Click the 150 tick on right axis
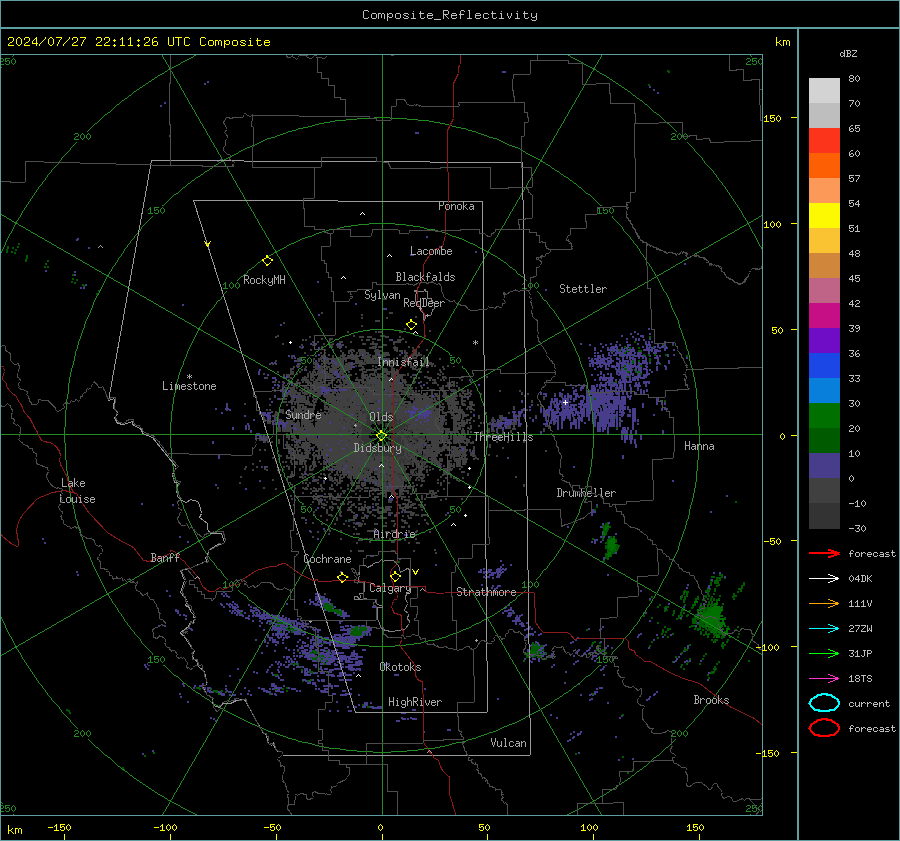 (x=772, y=118)
